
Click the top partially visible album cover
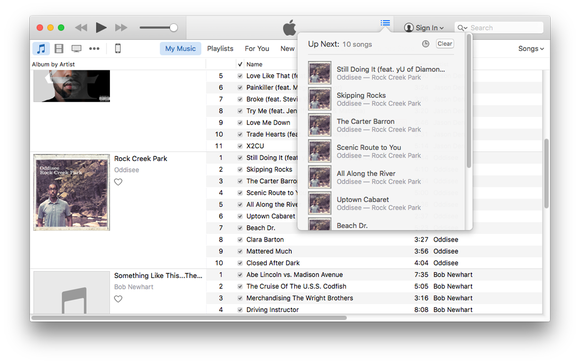[72, 86]
